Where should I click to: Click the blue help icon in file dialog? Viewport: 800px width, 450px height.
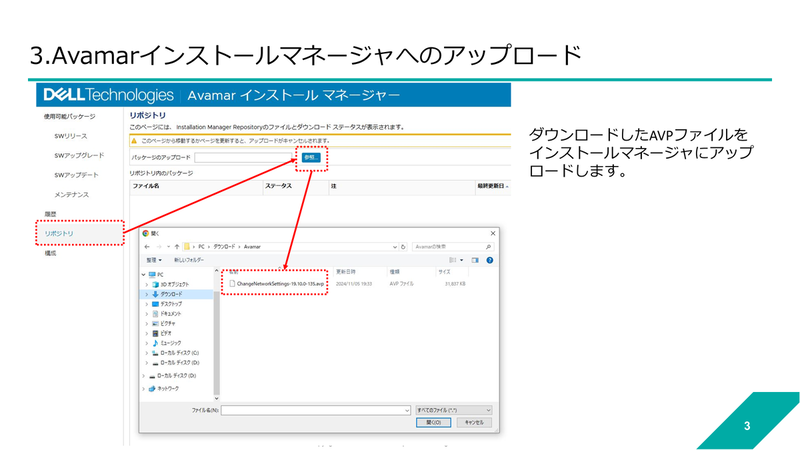point(490,260)
